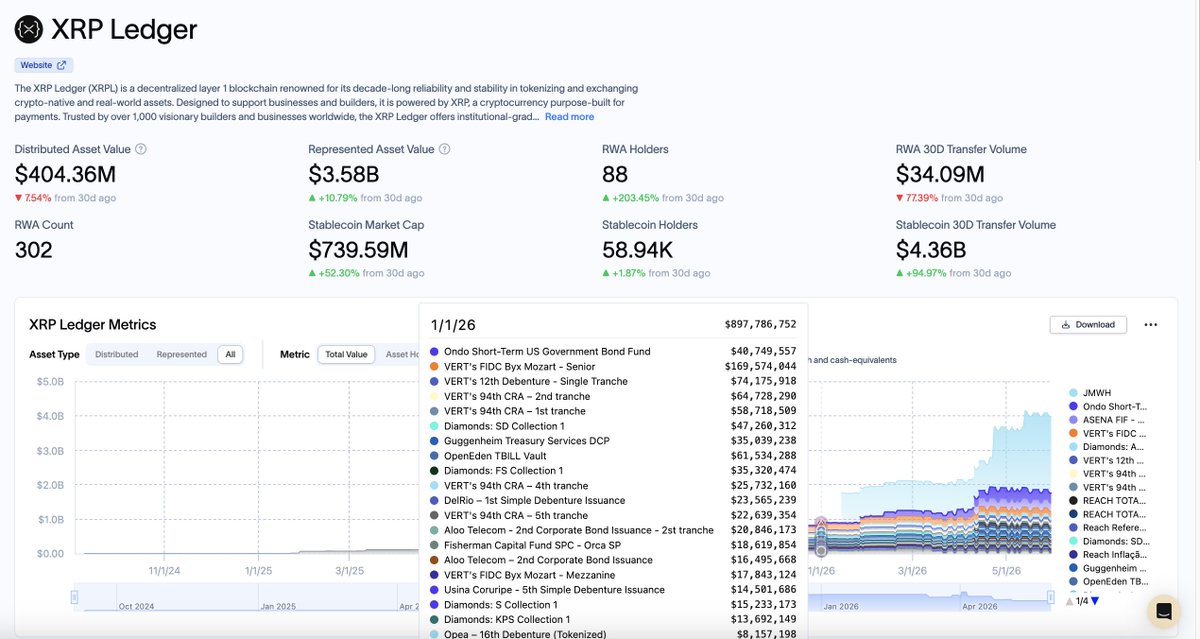Click the $34.09M RWA transfer volume
This screenshot has width=1200, height=639.
pyautogui.click(x=940, y=174)
